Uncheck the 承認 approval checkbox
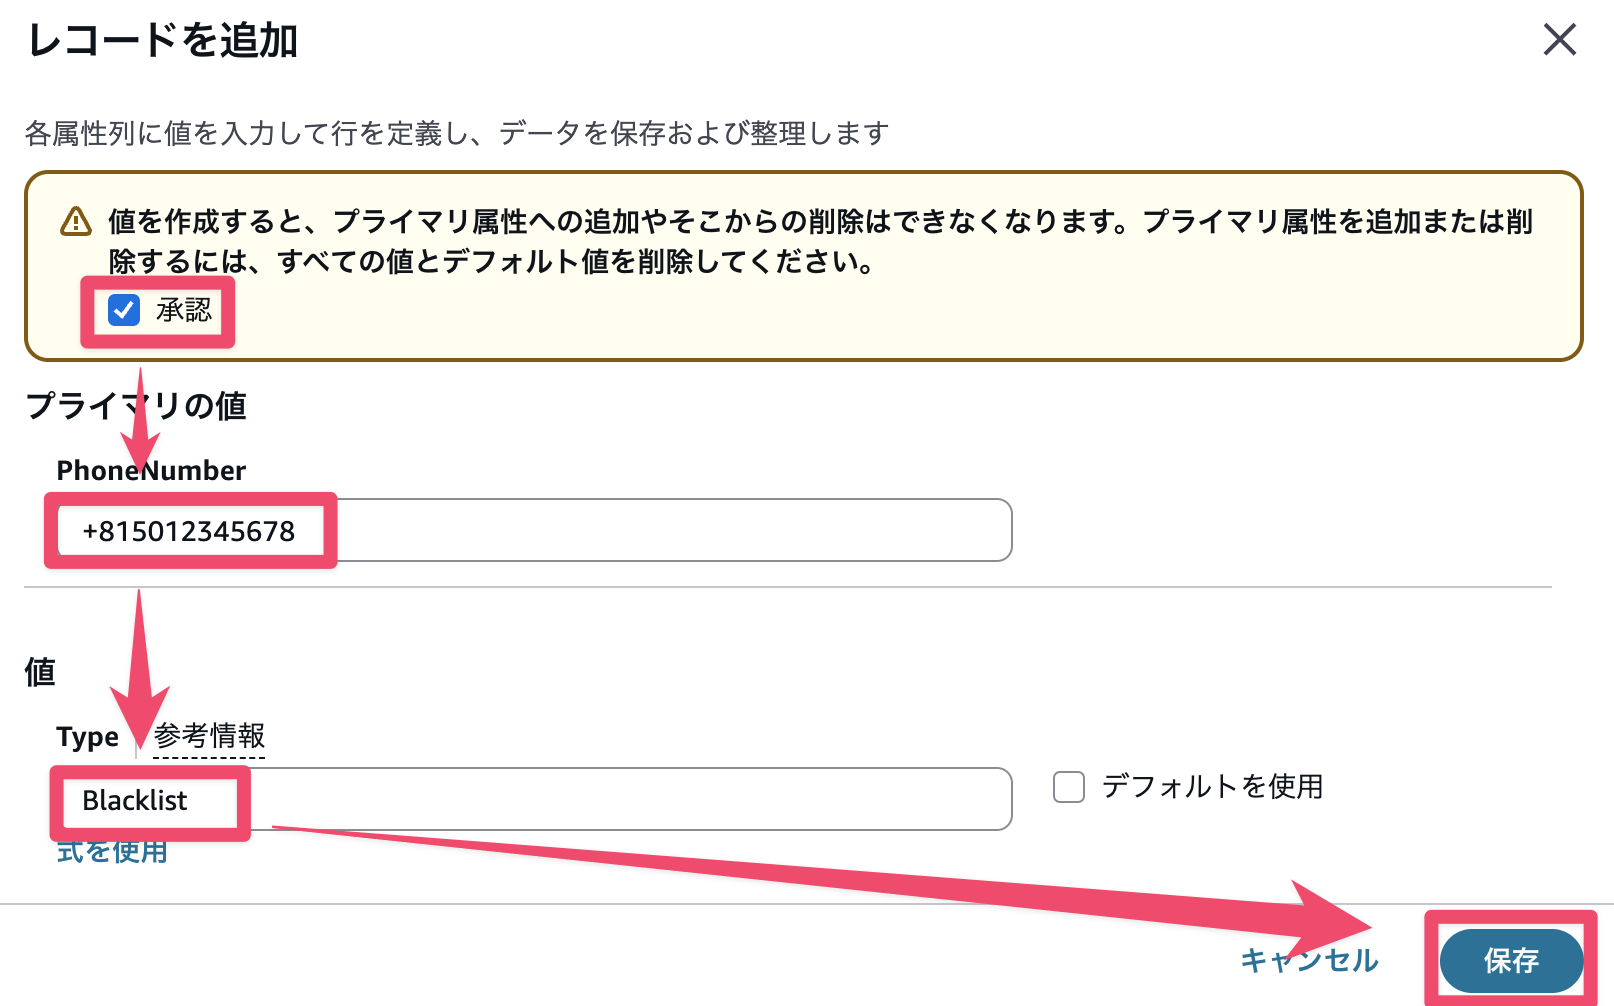1614x1006 pixels. click(122, 311)
